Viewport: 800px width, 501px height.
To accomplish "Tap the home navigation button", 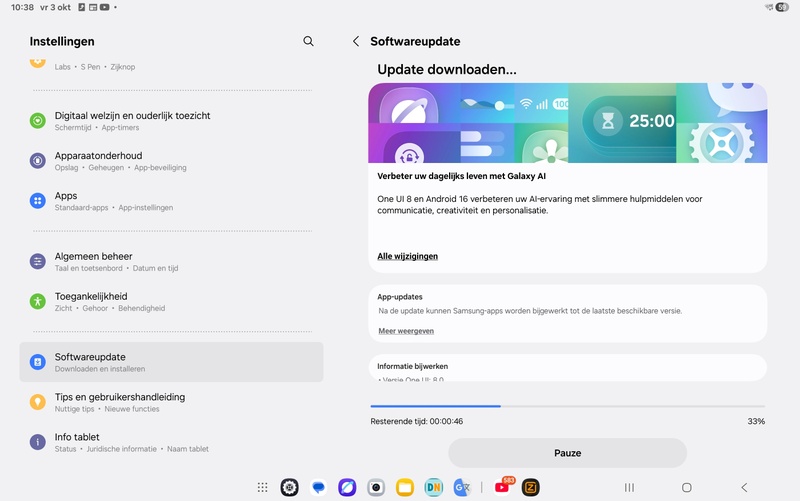I will tap(687, 488).
